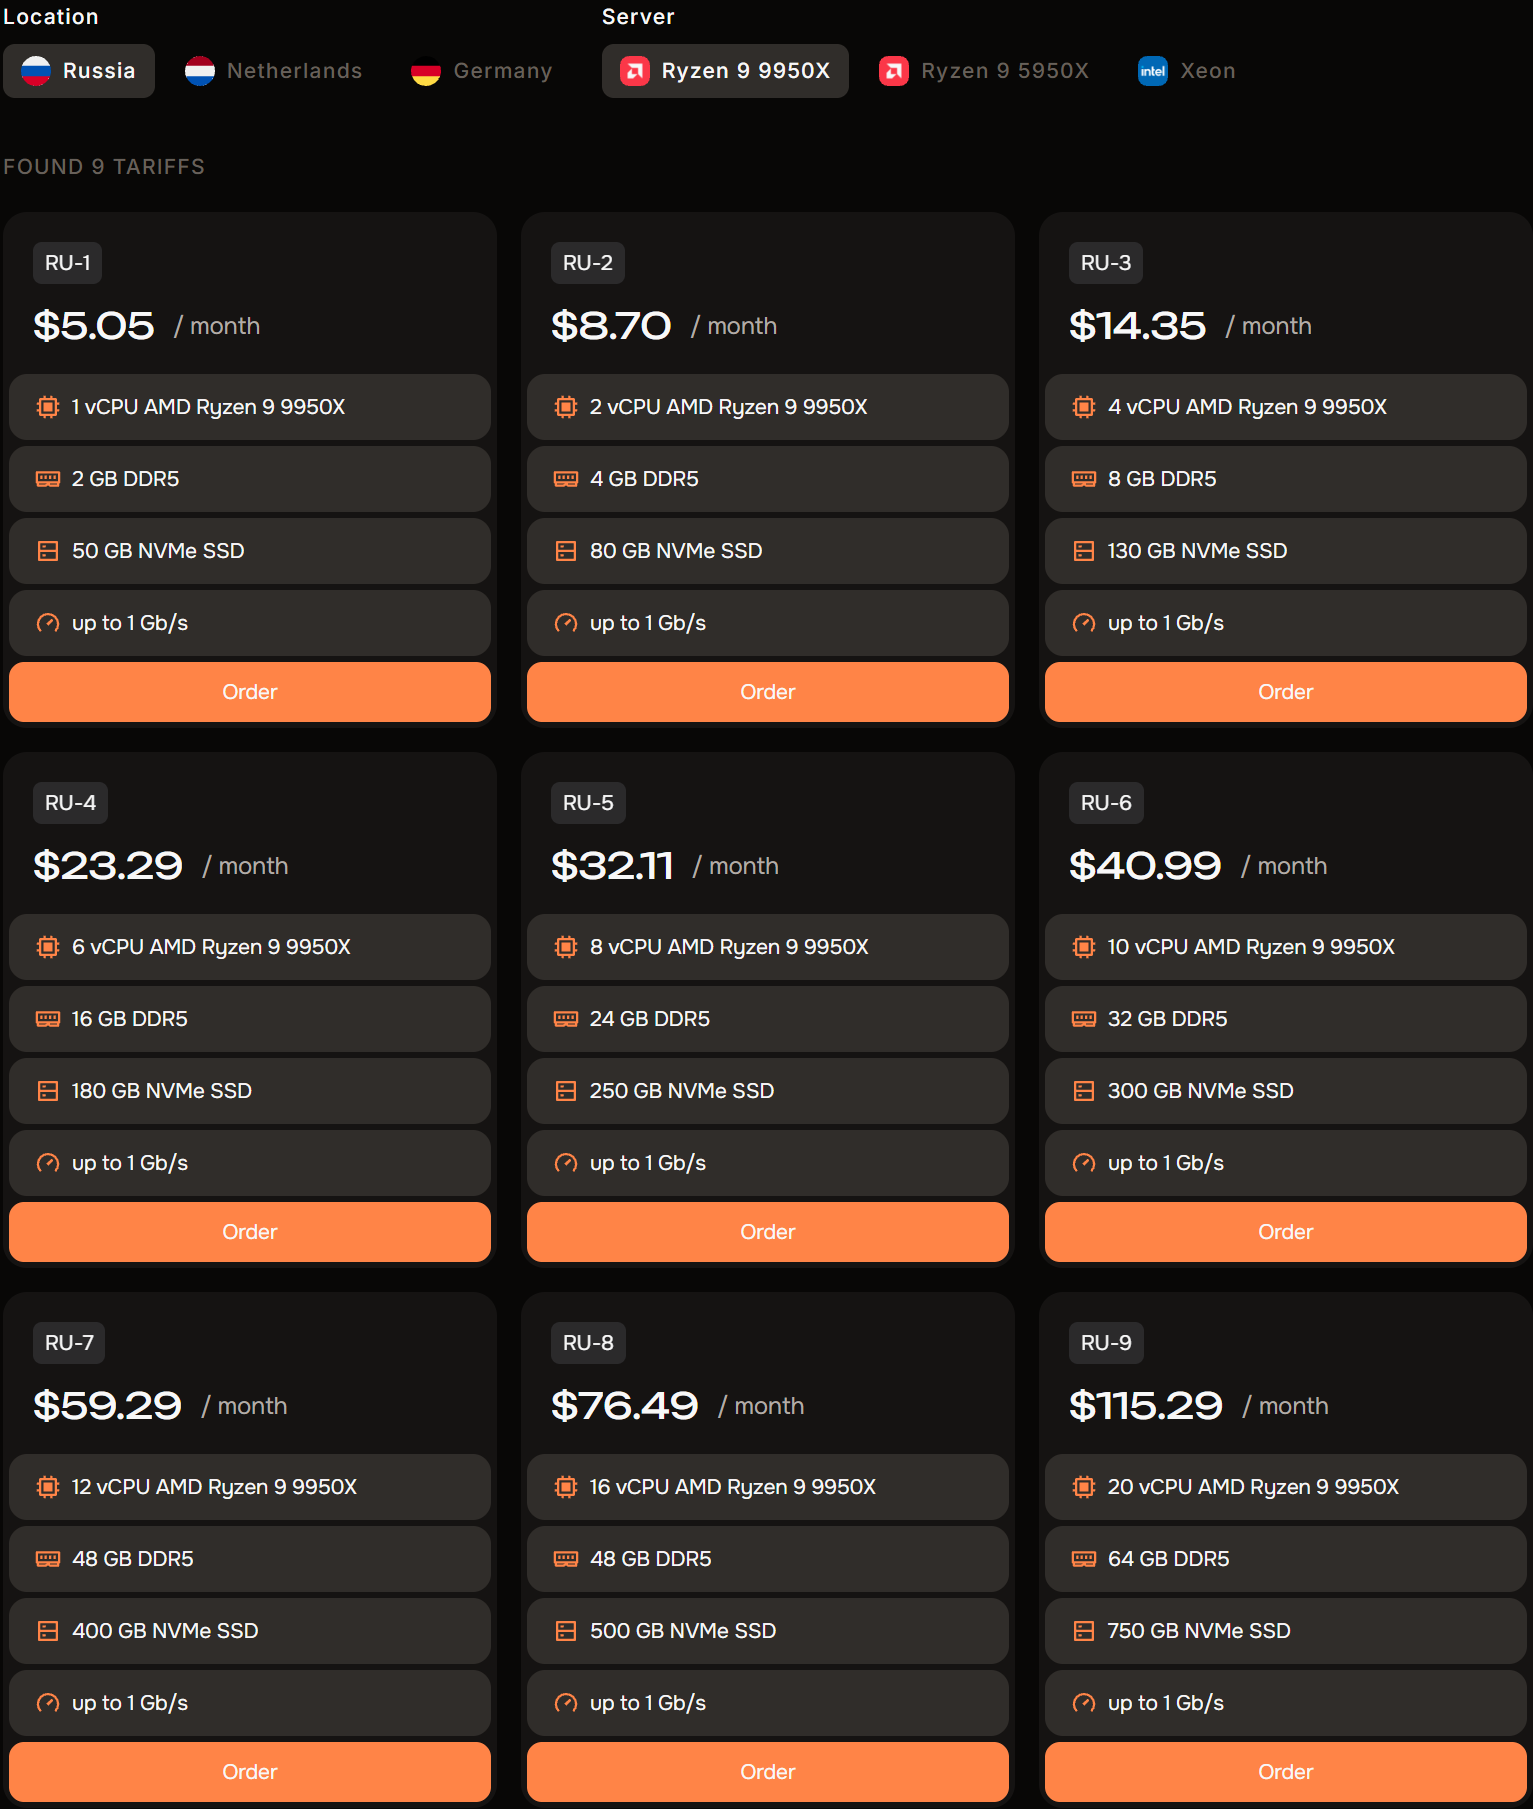1533x1809 pixels.
Task: Click the memory icon beside 4 GB DDR5
Action: coord(566,479)
